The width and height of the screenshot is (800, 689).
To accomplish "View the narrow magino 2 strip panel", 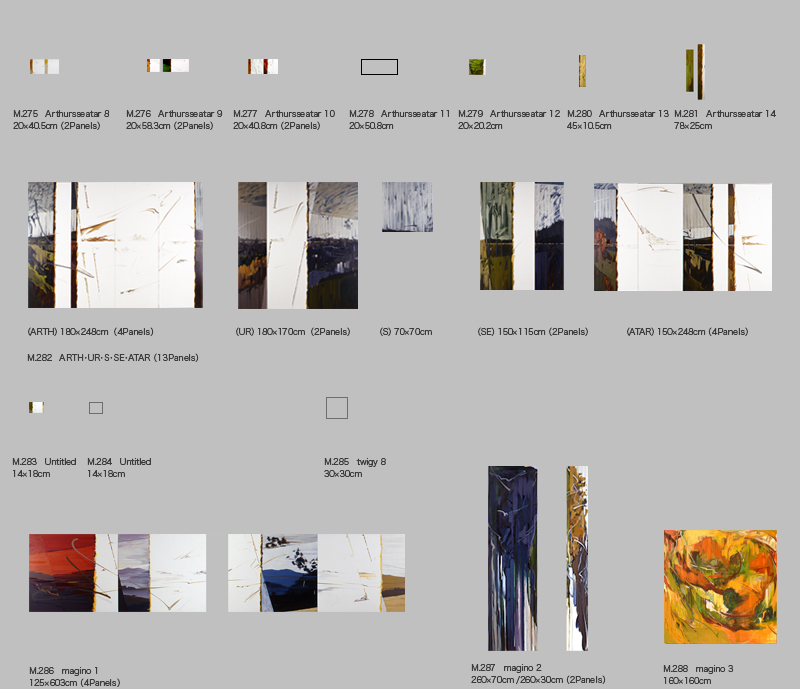I will [577, 558].
